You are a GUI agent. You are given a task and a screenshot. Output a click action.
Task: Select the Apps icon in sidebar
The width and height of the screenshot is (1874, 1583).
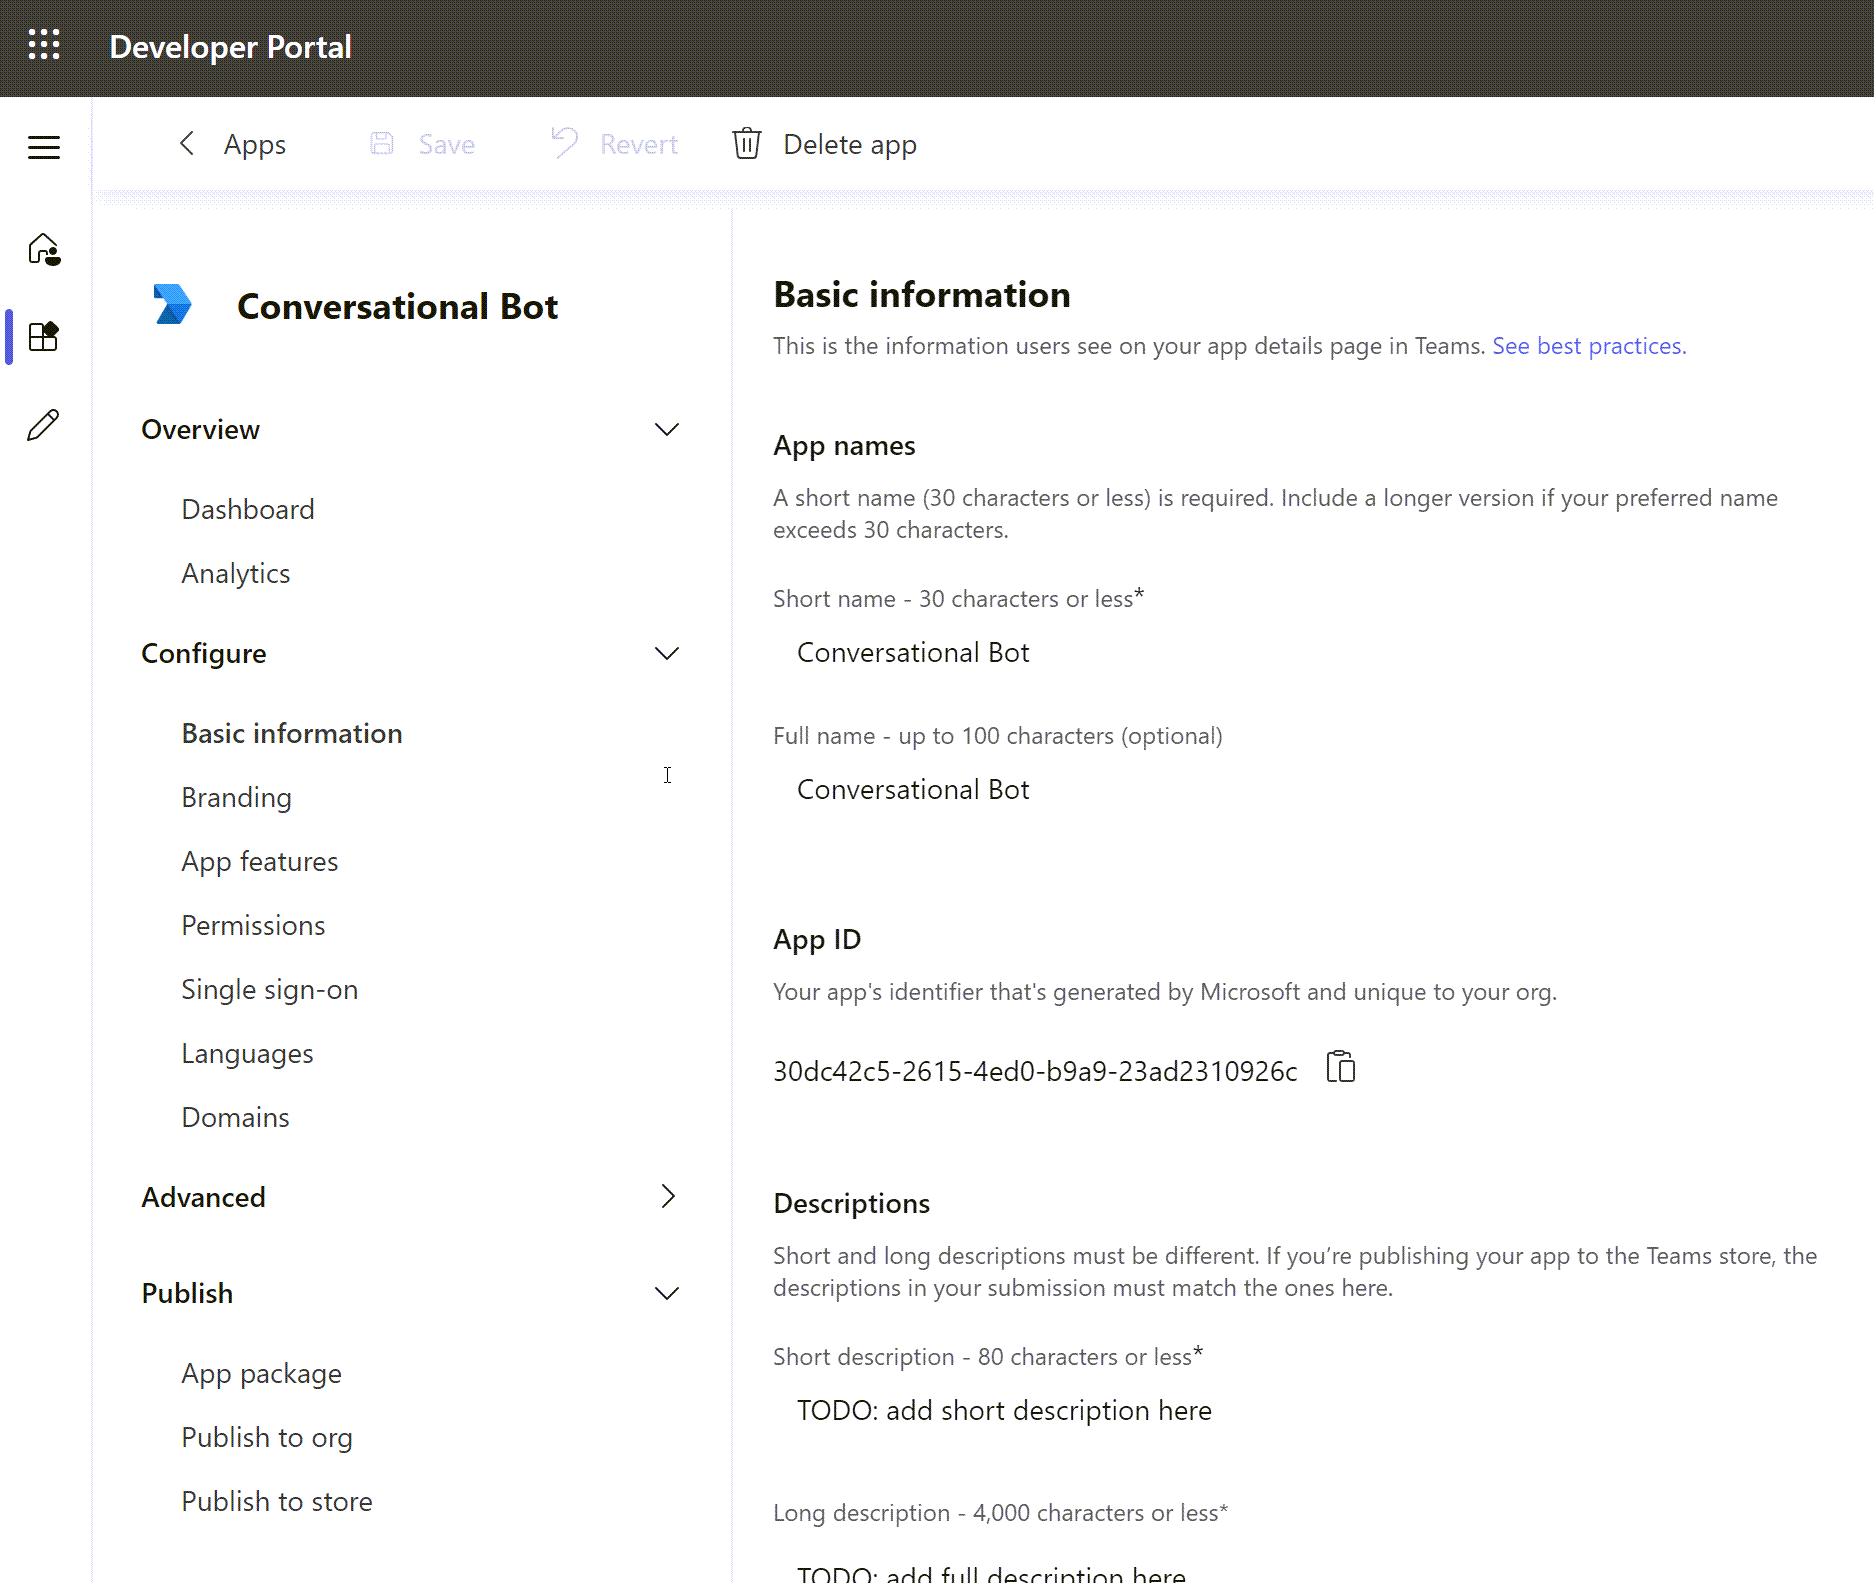coord(44,336)
